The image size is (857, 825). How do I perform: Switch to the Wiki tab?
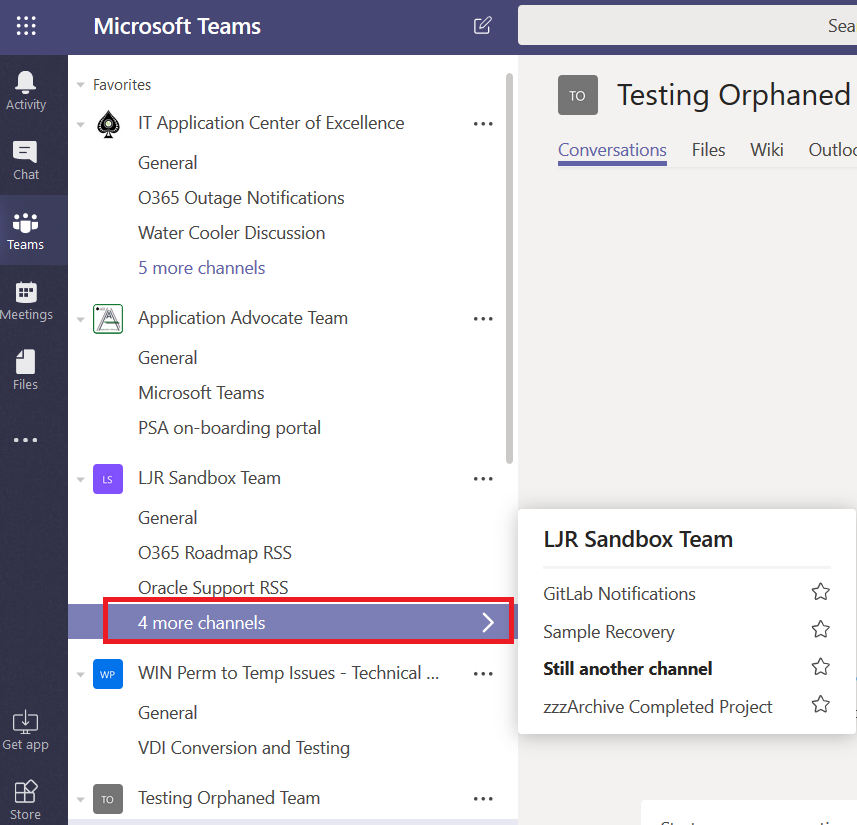pyautogui.click(x=766, y=150)
